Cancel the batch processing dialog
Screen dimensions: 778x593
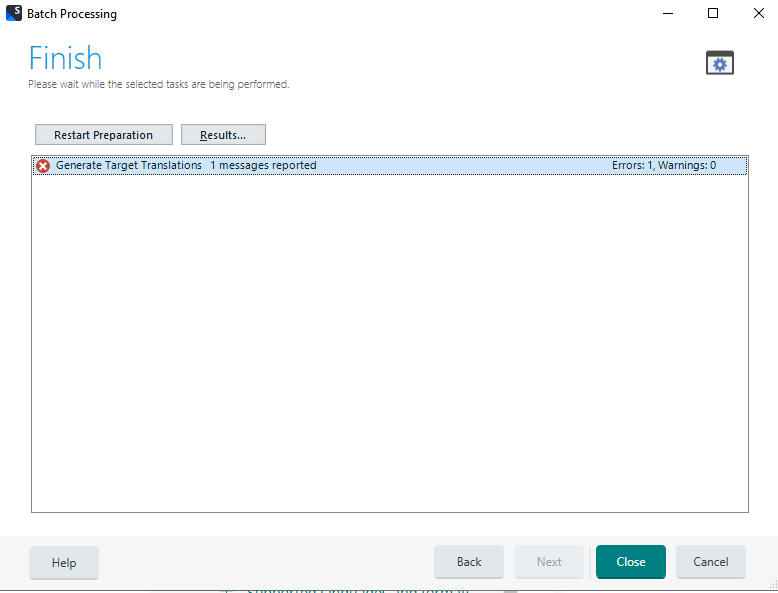(711, 562)
